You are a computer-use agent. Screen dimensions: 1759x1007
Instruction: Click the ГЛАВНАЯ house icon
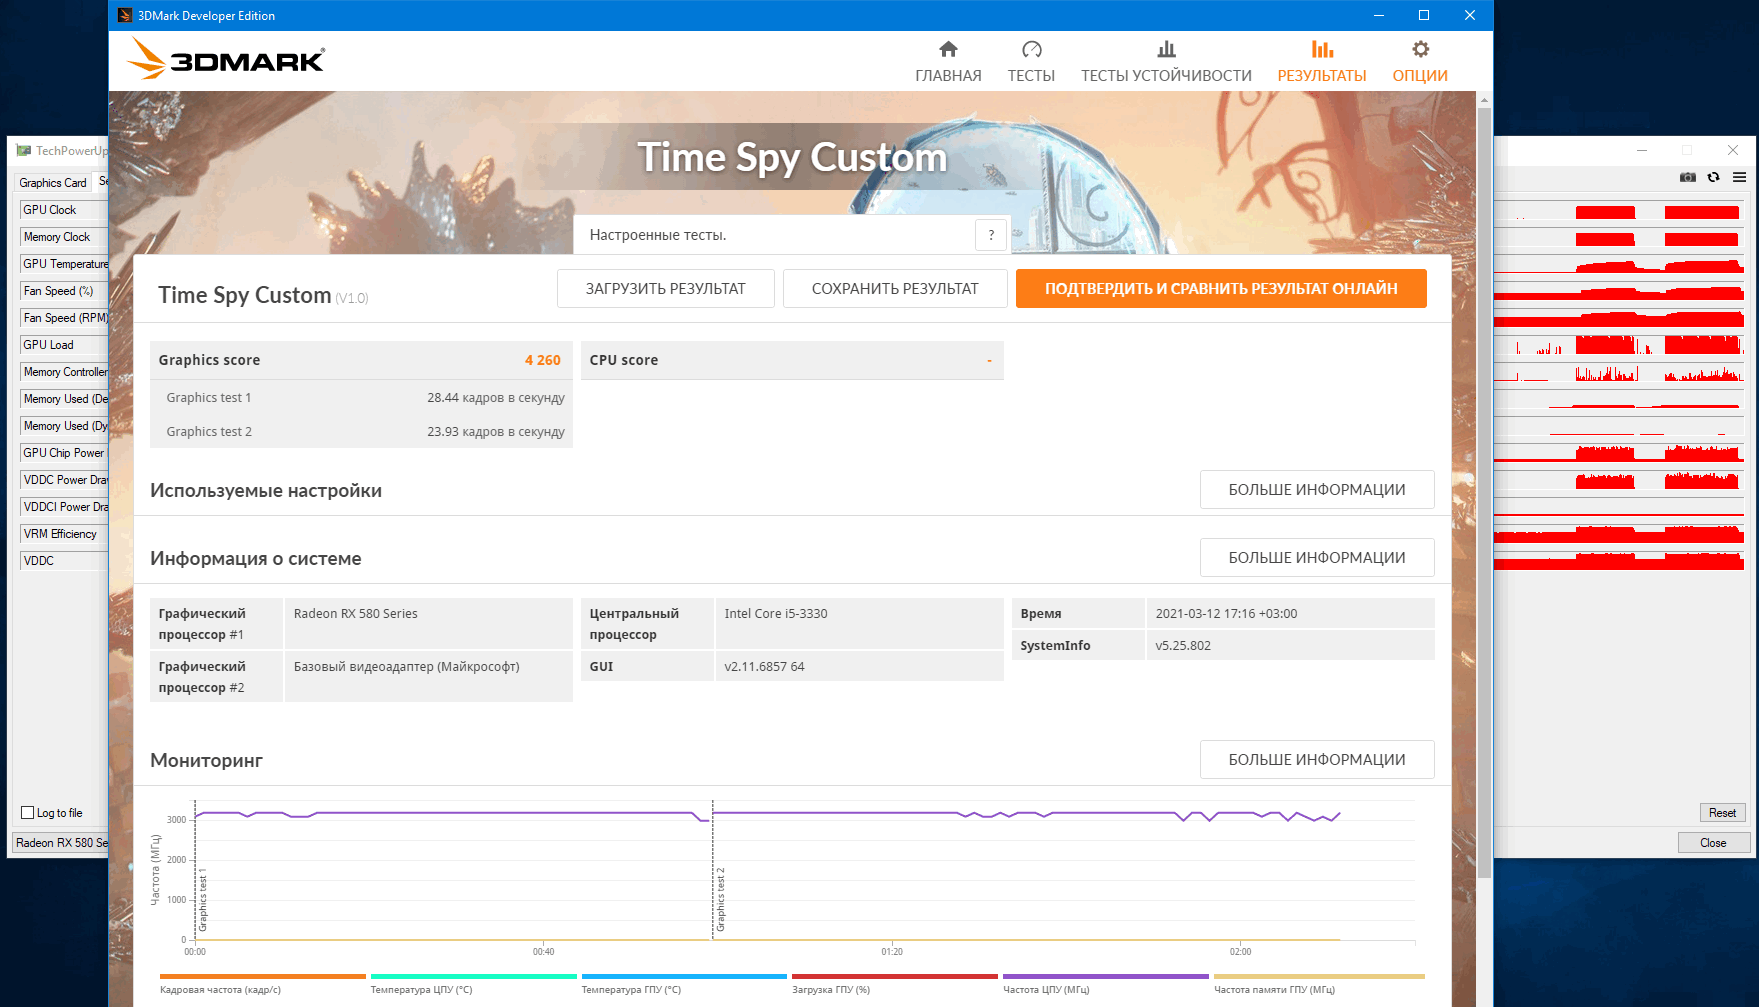tap(948, 49)
